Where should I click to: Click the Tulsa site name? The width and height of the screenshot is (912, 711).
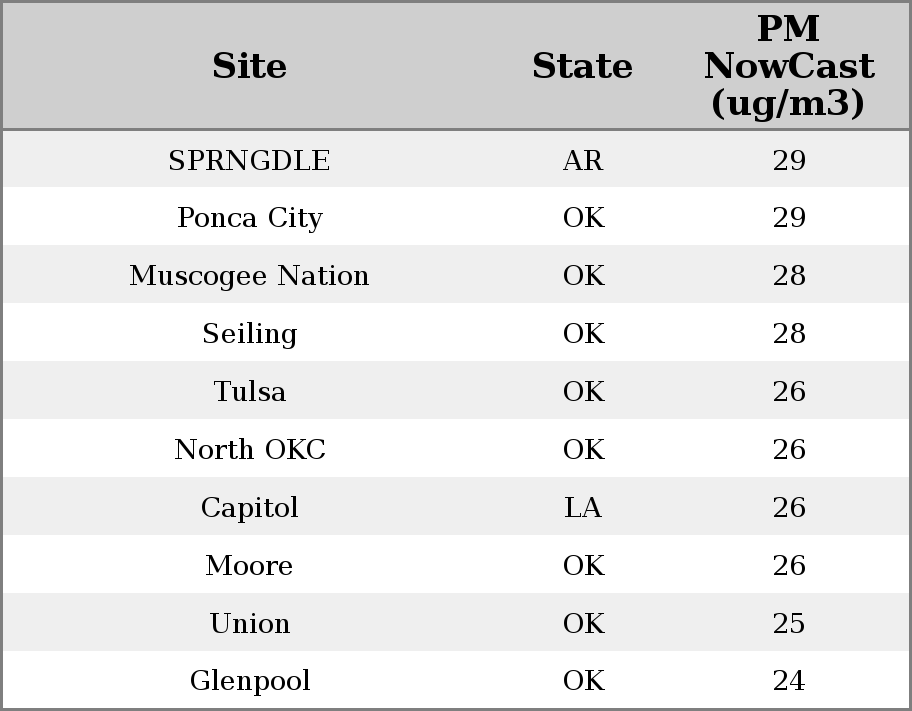[249, 392]
